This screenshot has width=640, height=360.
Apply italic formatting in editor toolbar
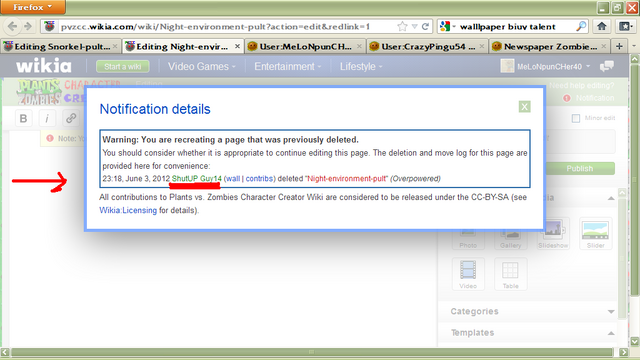coord(47,118)
